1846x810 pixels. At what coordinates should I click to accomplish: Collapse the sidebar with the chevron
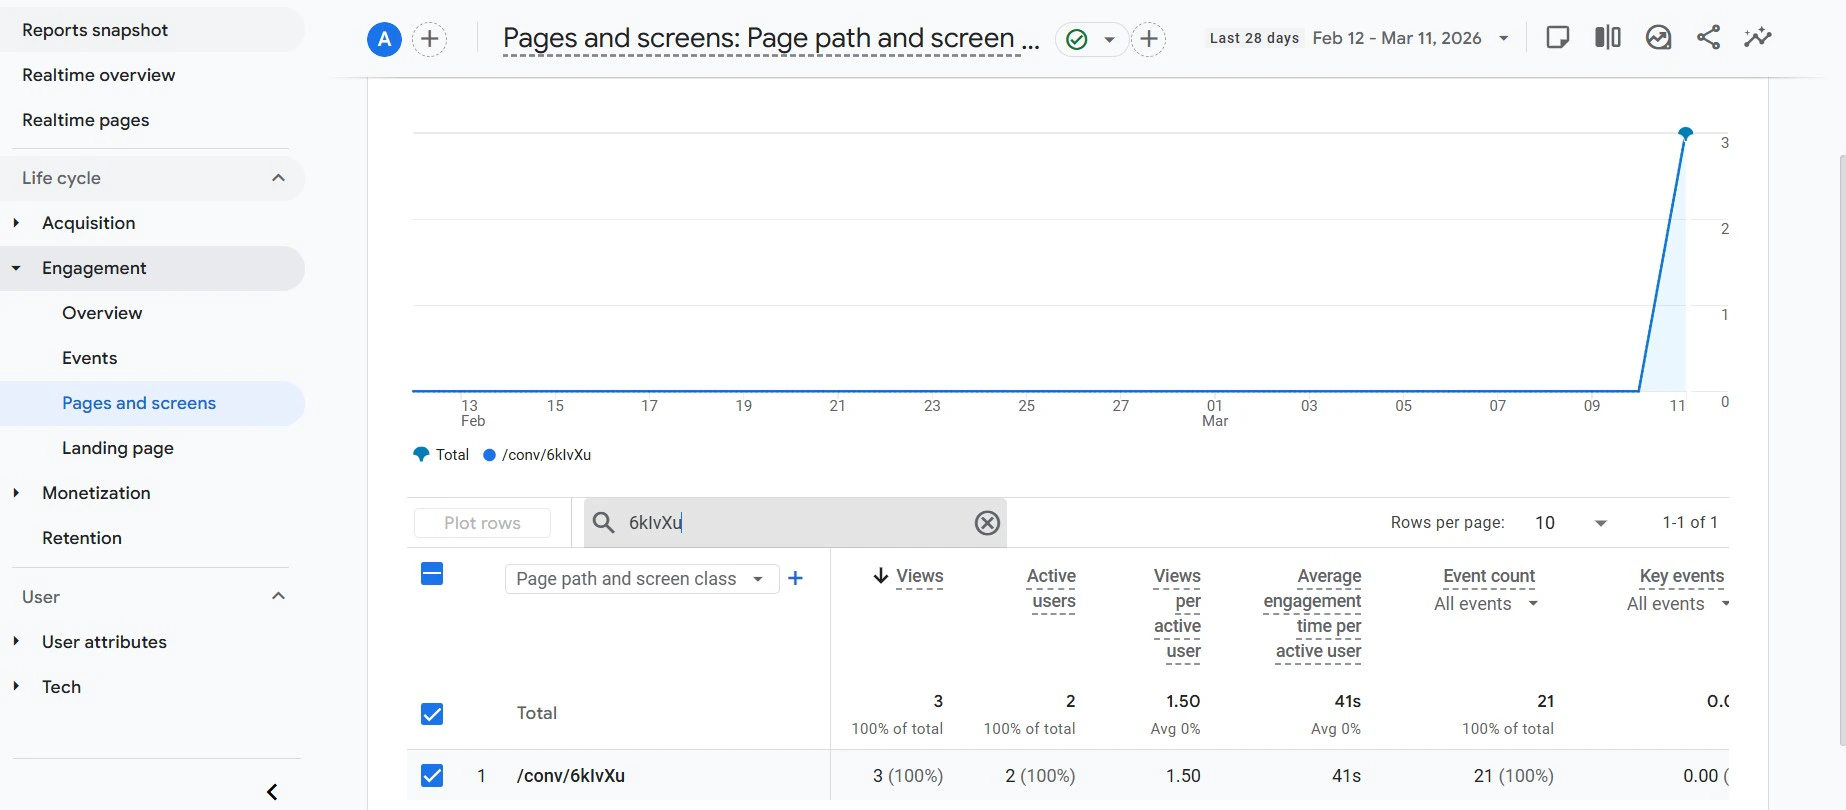[272, 792]
